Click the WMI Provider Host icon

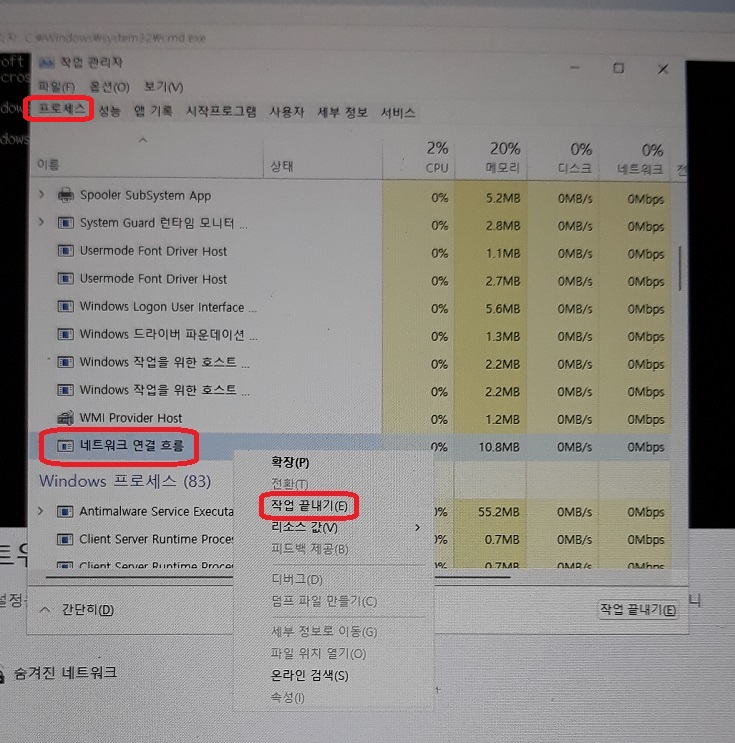point(65,417)
